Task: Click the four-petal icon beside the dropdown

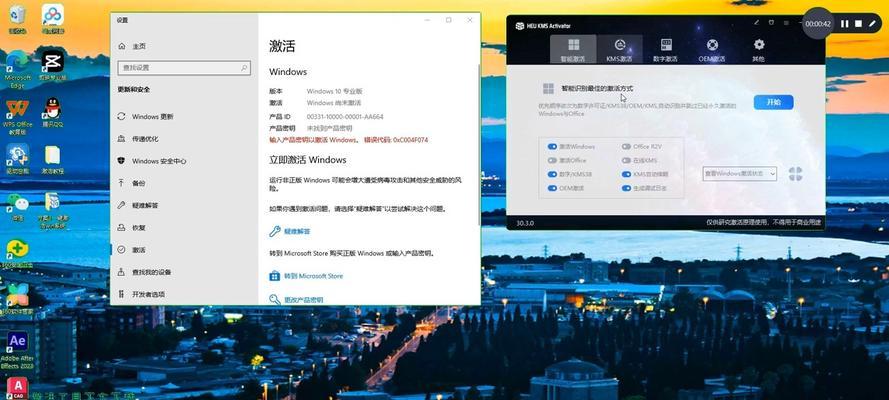Action: click(795, 174)
